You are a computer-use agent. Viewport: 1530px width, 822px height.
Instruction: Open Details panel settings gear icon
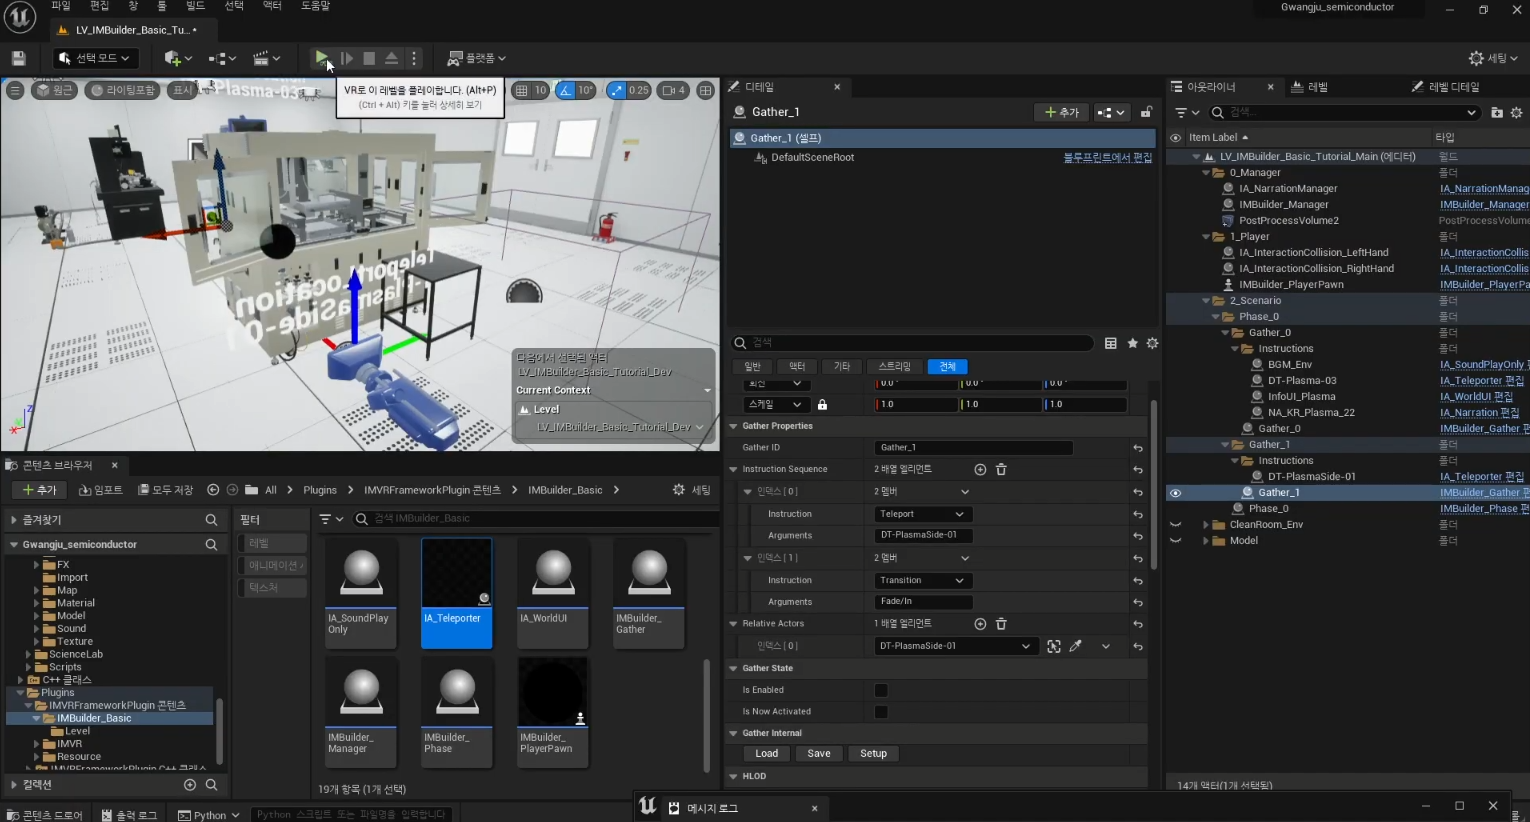coord(1152,343)
